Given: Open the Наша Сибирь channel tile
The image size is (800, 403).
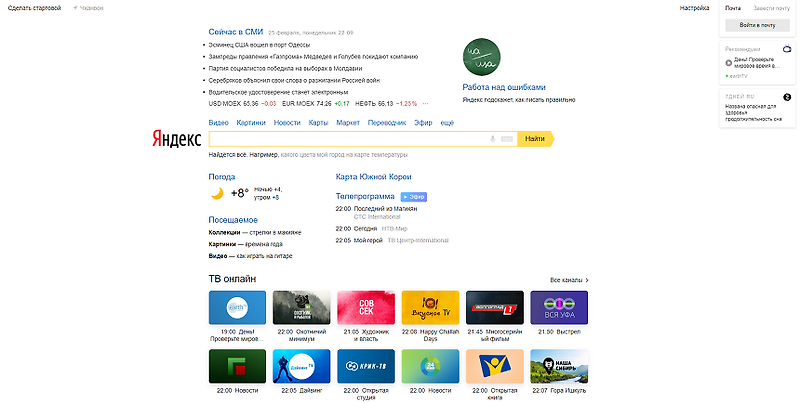Looking at the screenshot, I should tap(559, 366).
